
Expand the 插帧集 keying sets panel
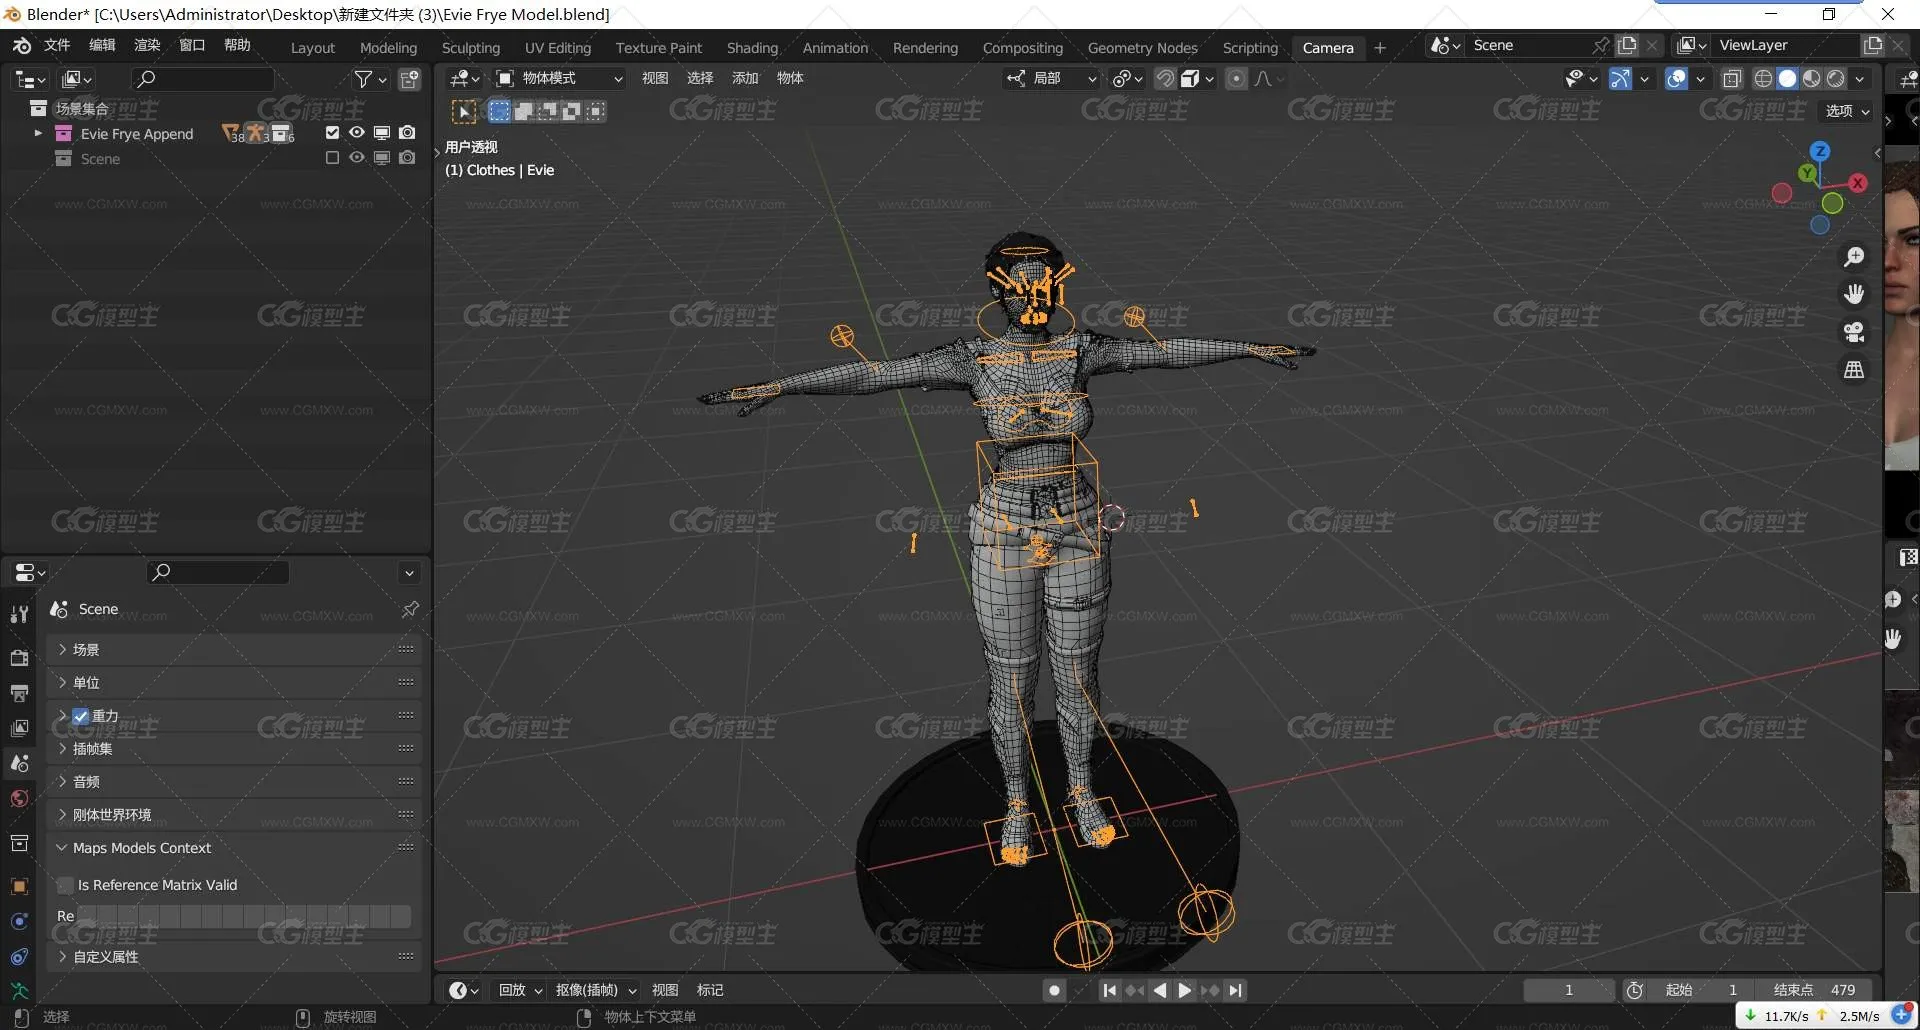point(233,749)
